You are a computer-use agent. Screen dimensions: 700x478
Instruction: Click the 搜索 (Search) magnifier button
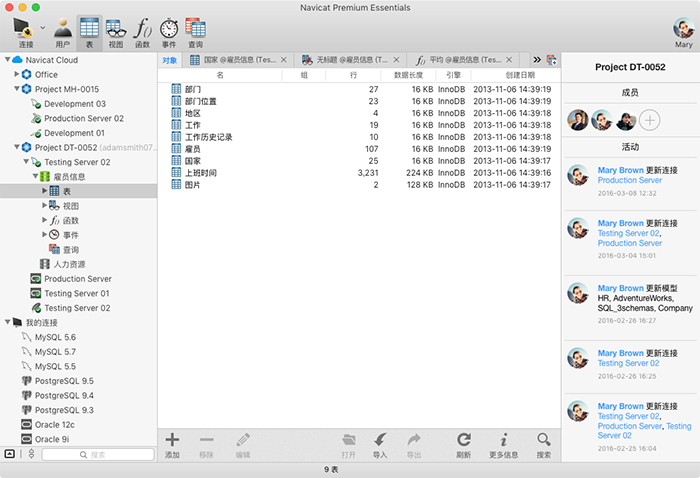[544, 445]
